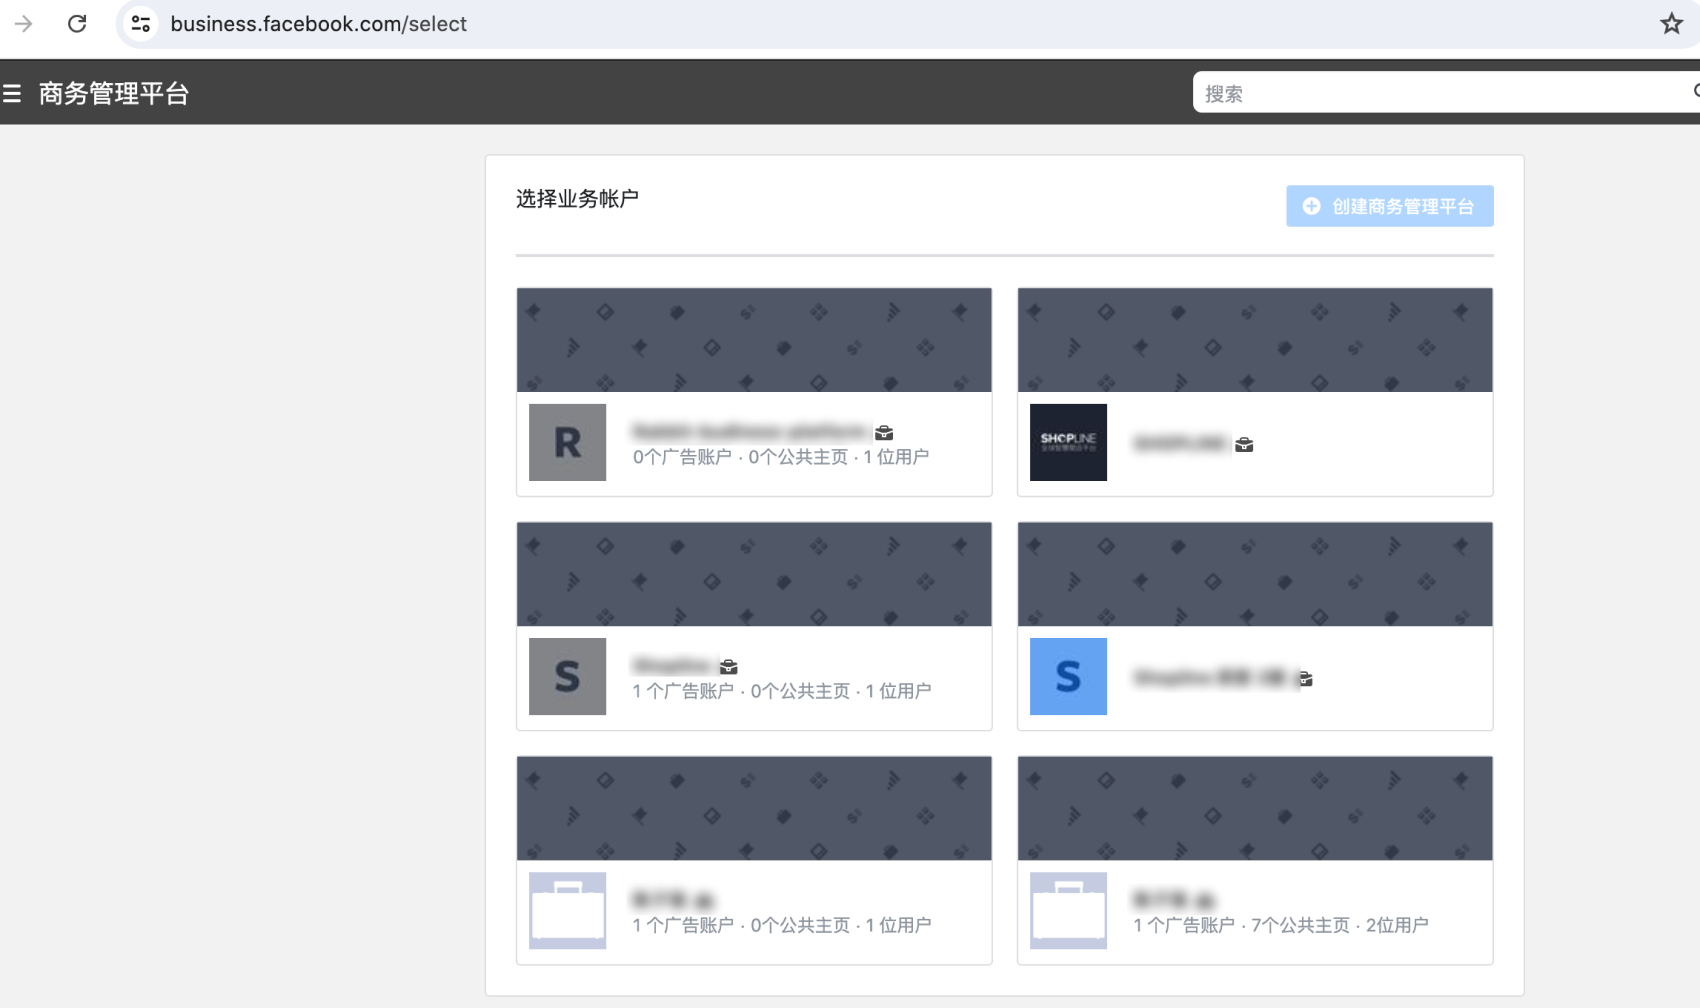Open site information icon in address bar
This screenshot has height=1008, width=1700.
[x=141, y=24]
